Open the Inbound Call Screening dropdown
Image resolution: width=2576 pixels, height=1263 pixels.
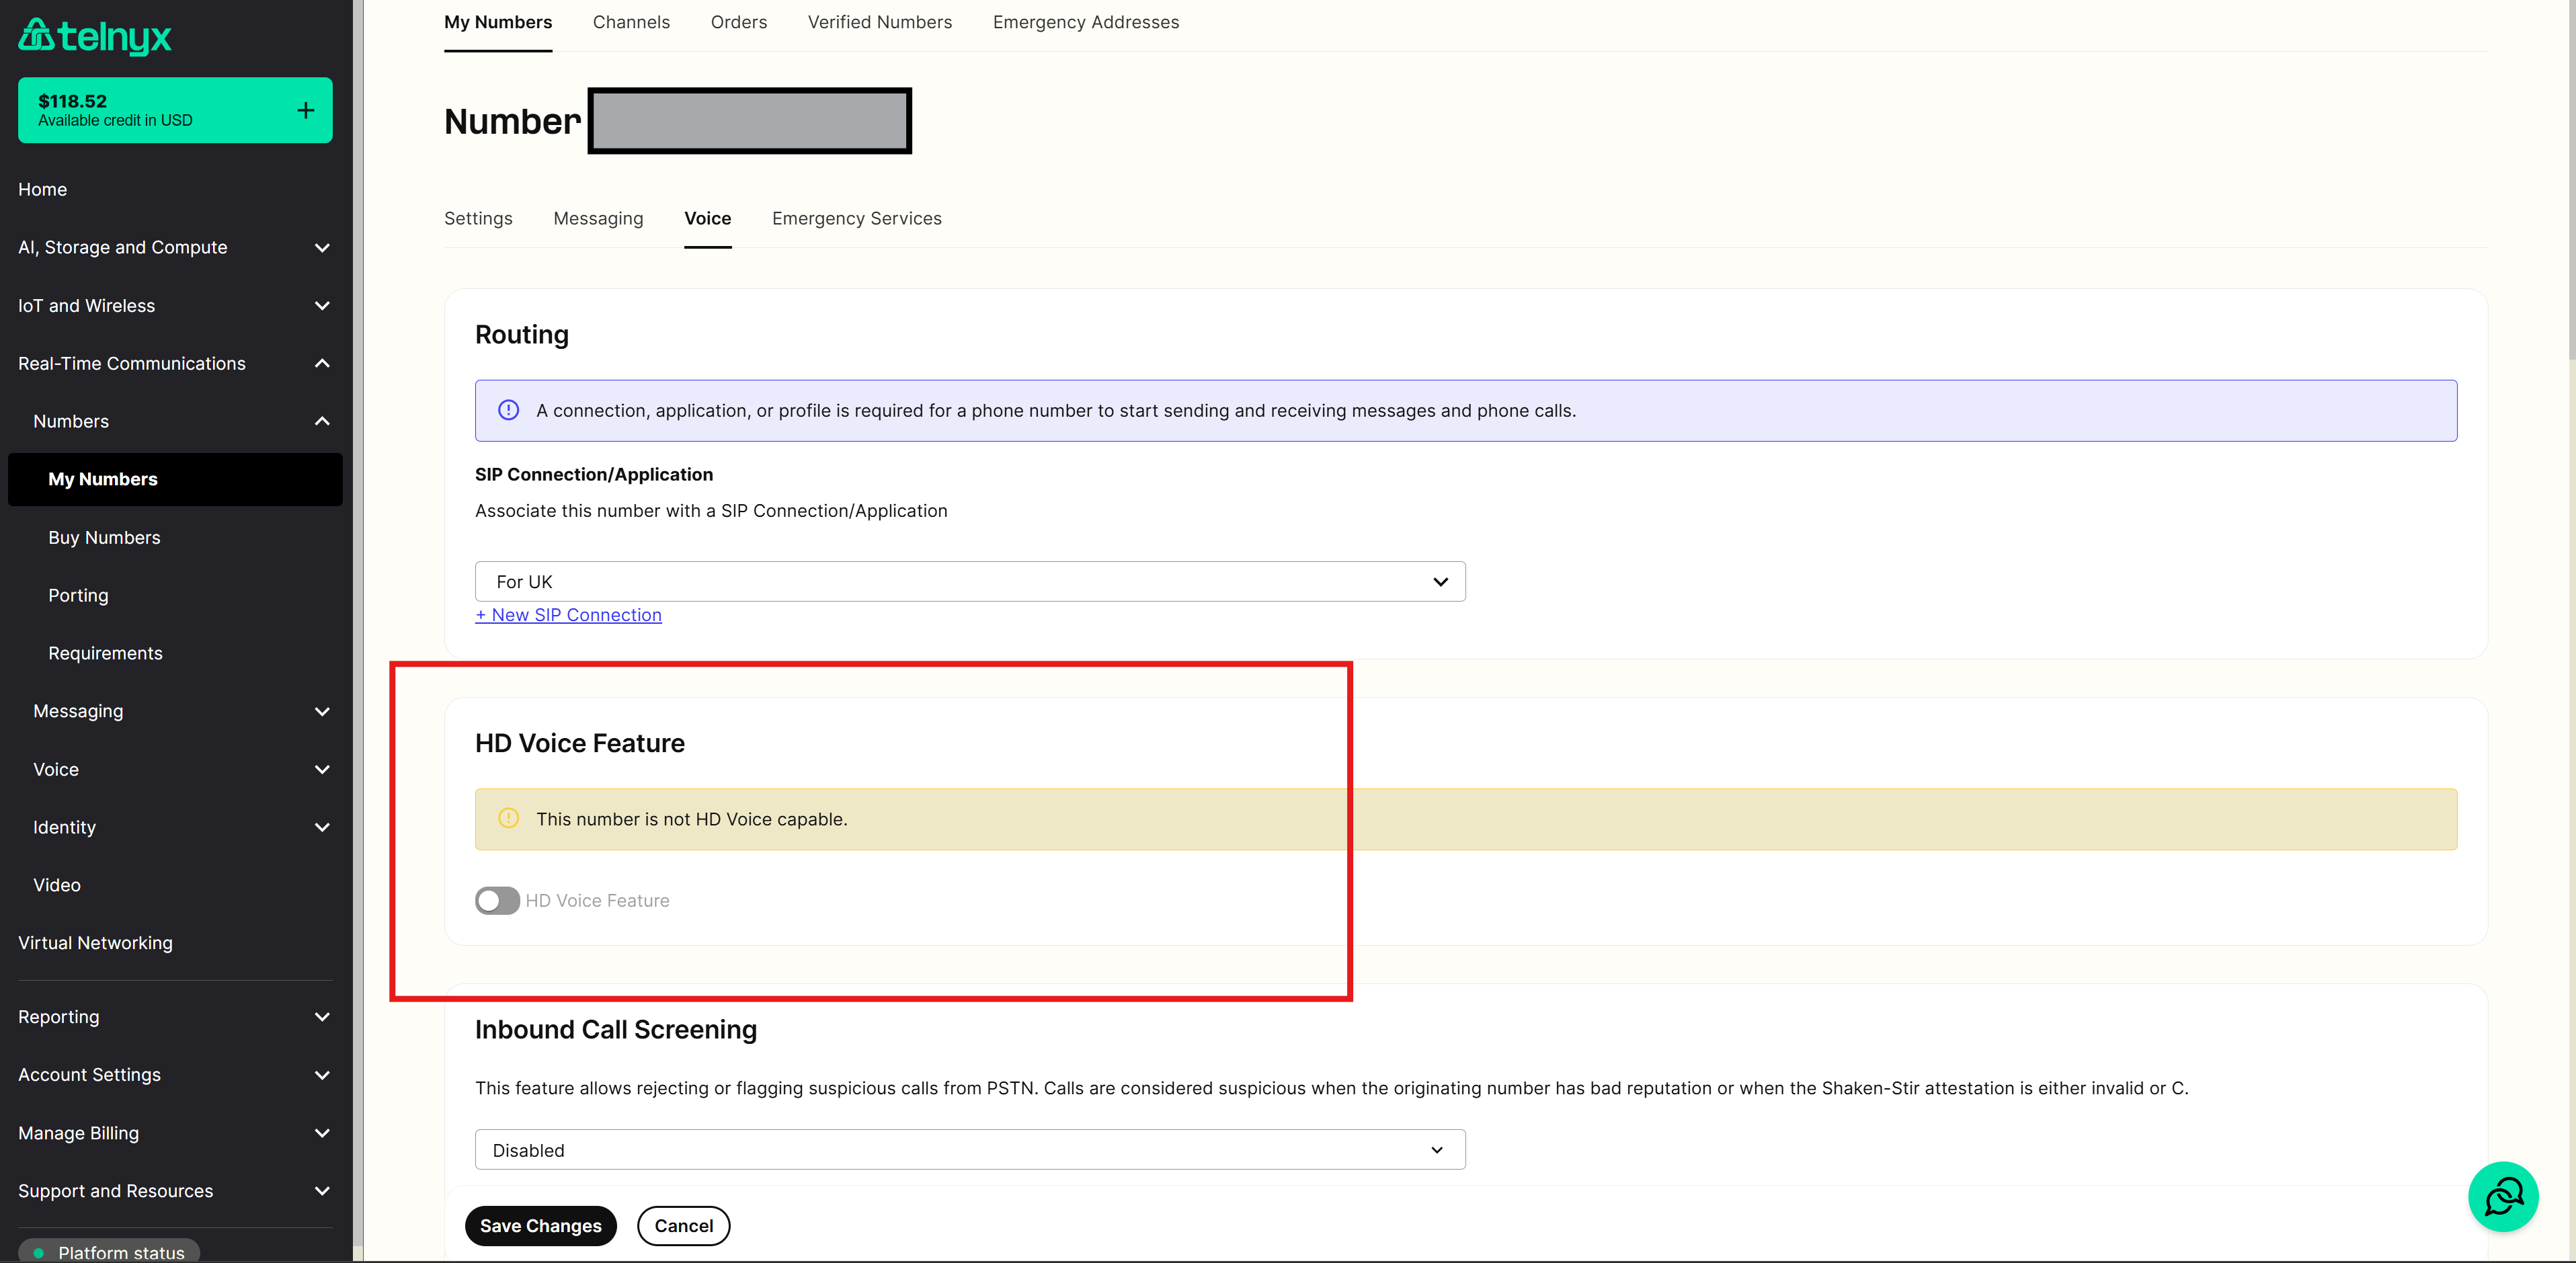(x=970, y=1149)
